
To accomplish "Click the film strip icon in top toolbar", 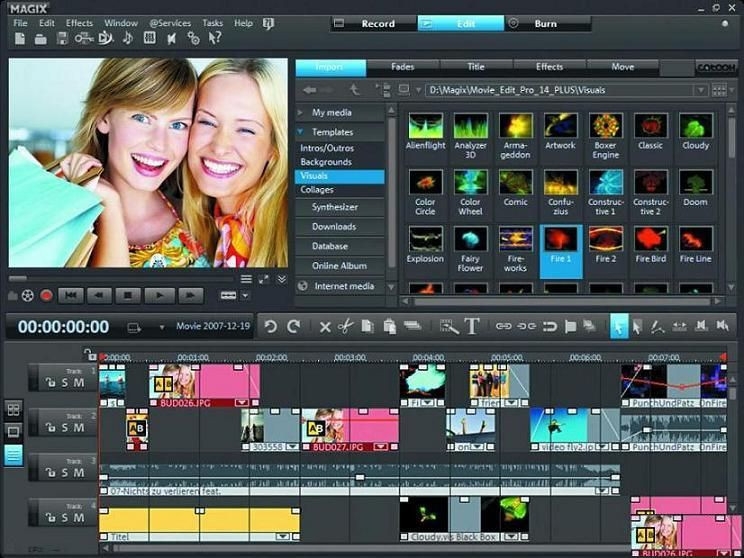I will [x=149, y=38].
